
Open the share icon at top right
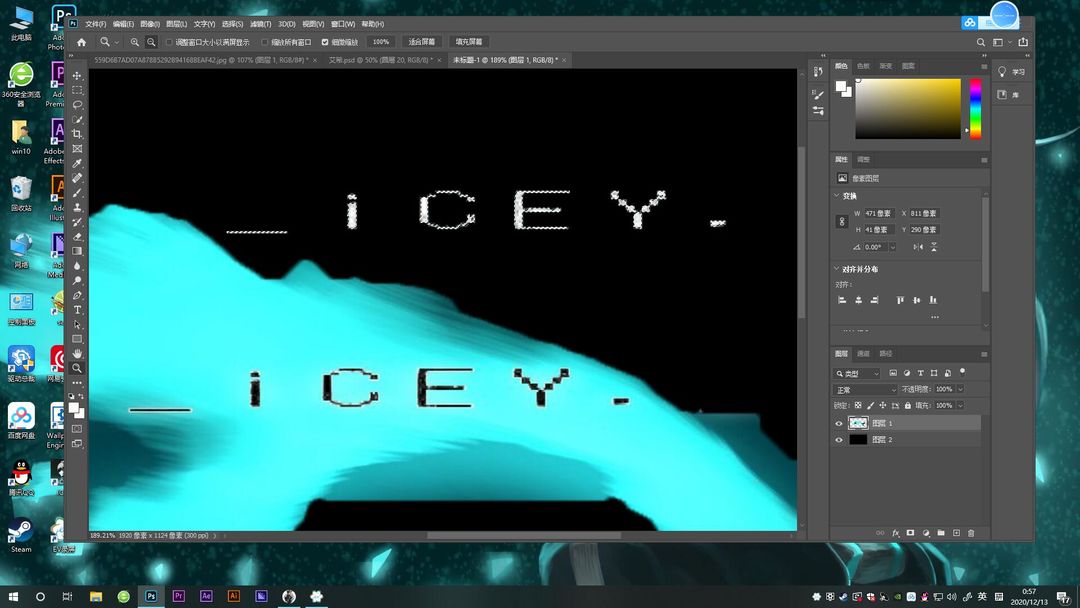(1023, 42)
